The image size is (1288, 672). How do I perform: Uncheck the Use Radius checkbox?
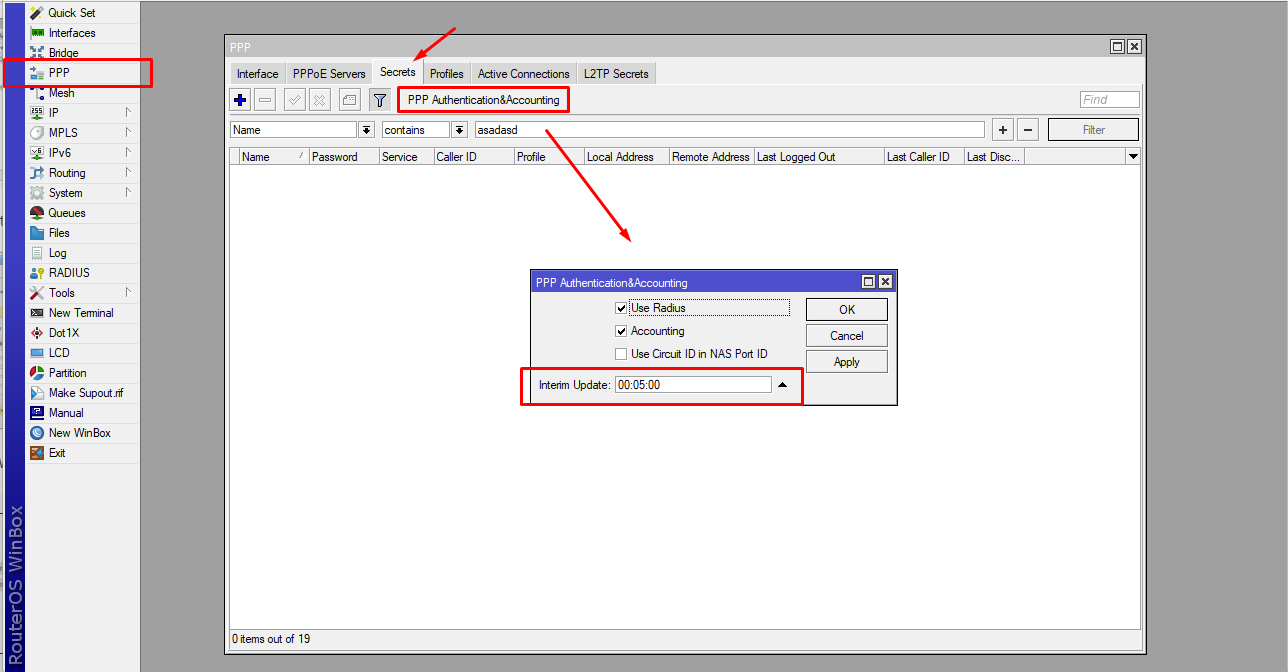[621, 308]
